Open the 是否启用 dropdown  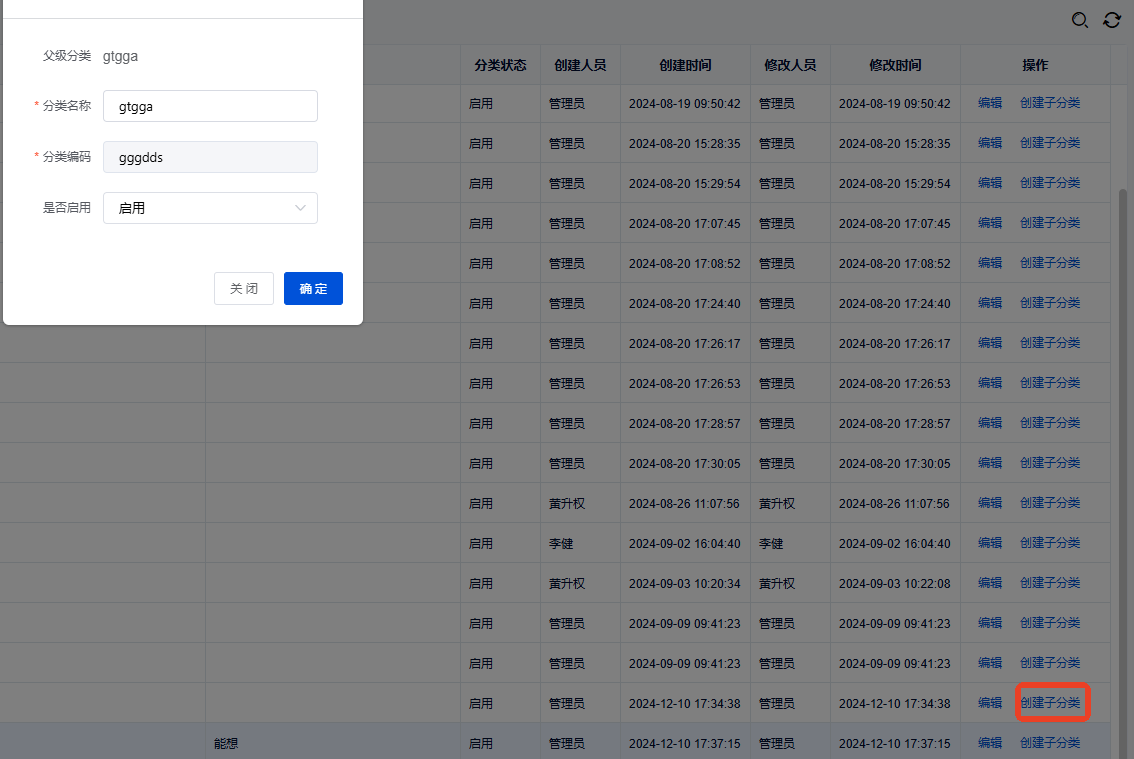210,208
